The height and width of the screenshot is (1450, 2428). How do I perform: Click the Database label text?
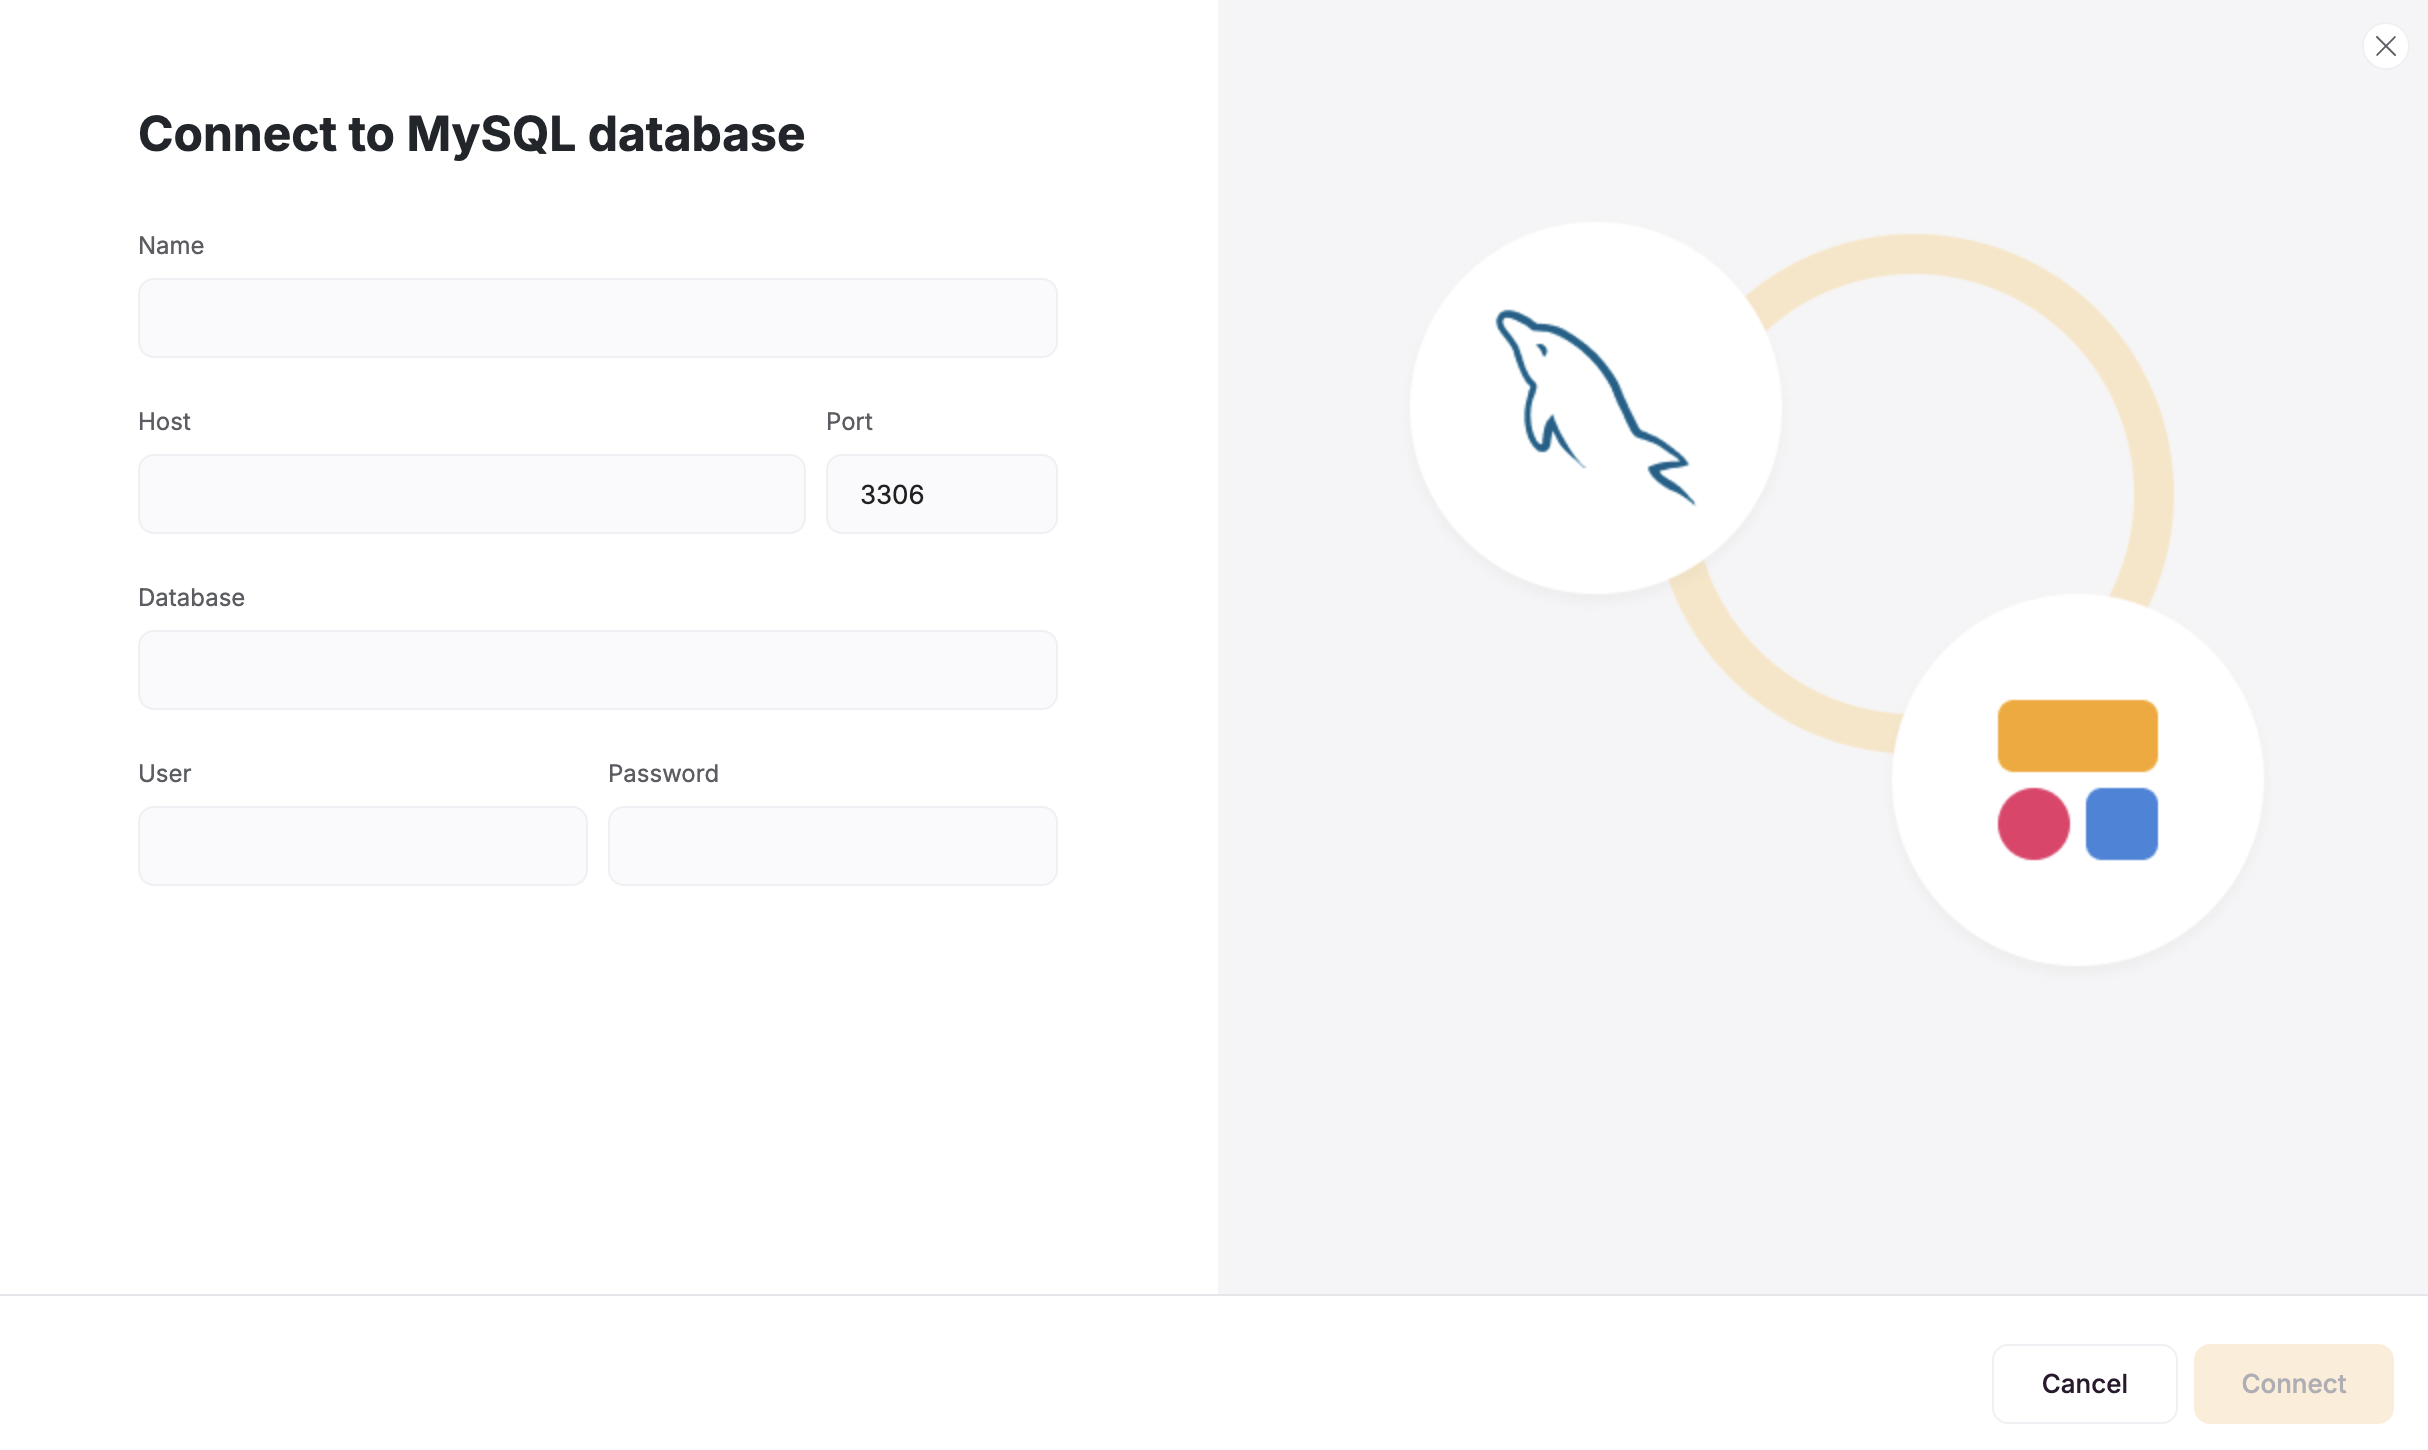pos(191,598)
